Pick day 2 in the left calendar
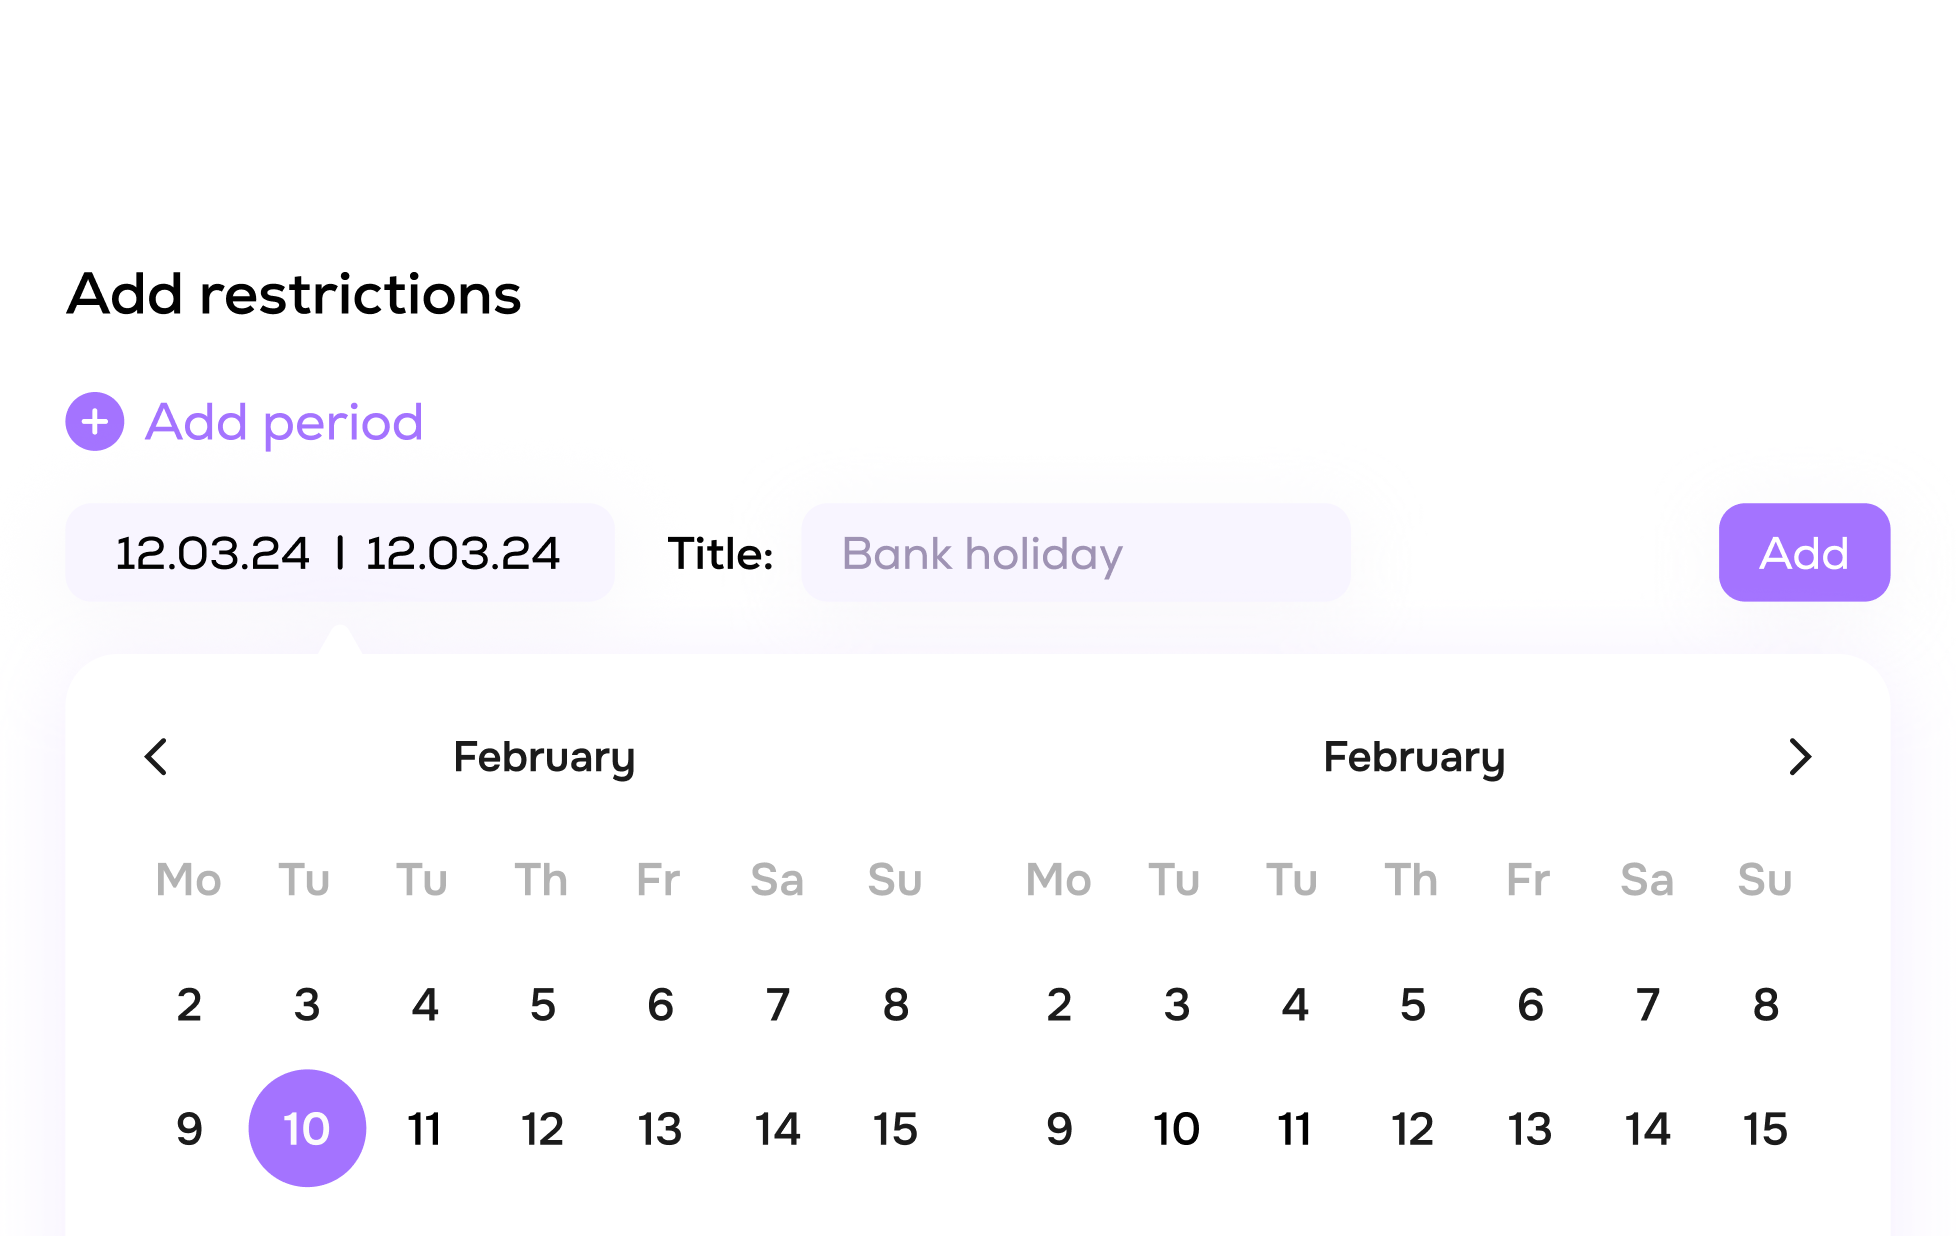 (x=189, y=1004)
